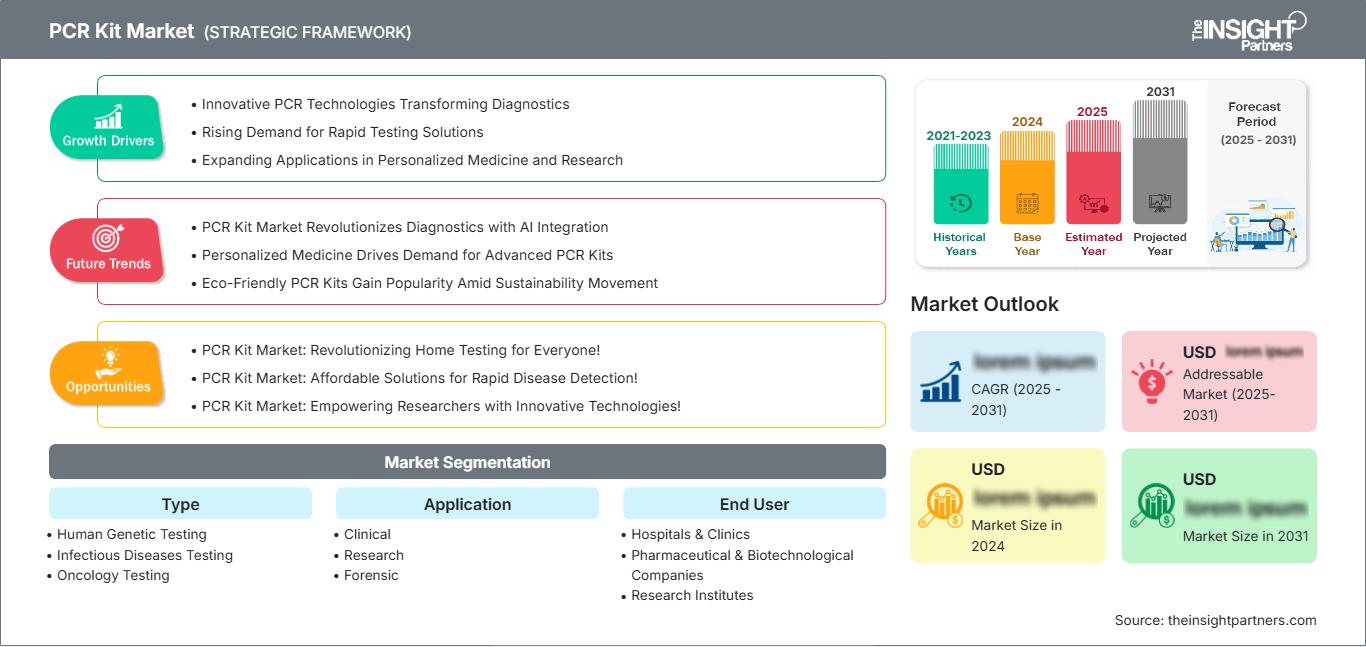Select the Application segmentation header

(x=467, y=504)
